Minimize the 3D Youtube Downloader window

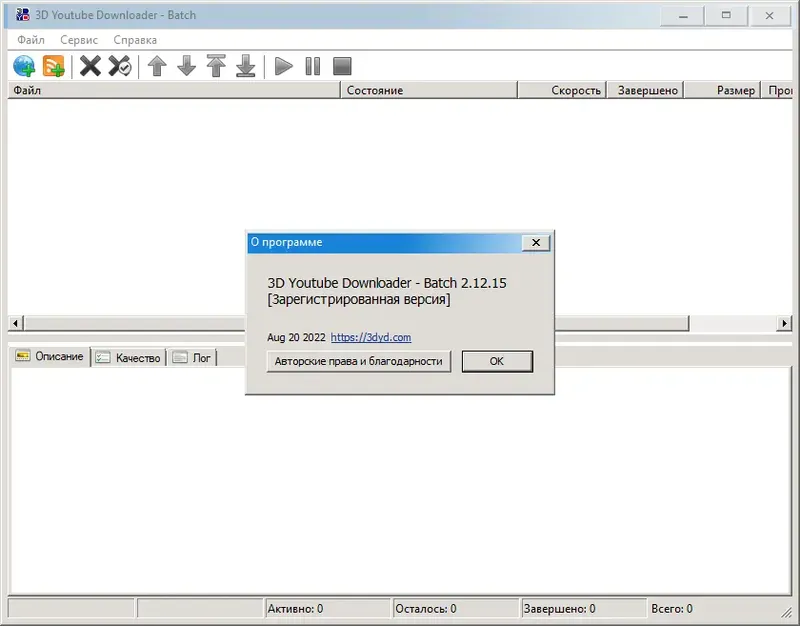coord(683,16)
